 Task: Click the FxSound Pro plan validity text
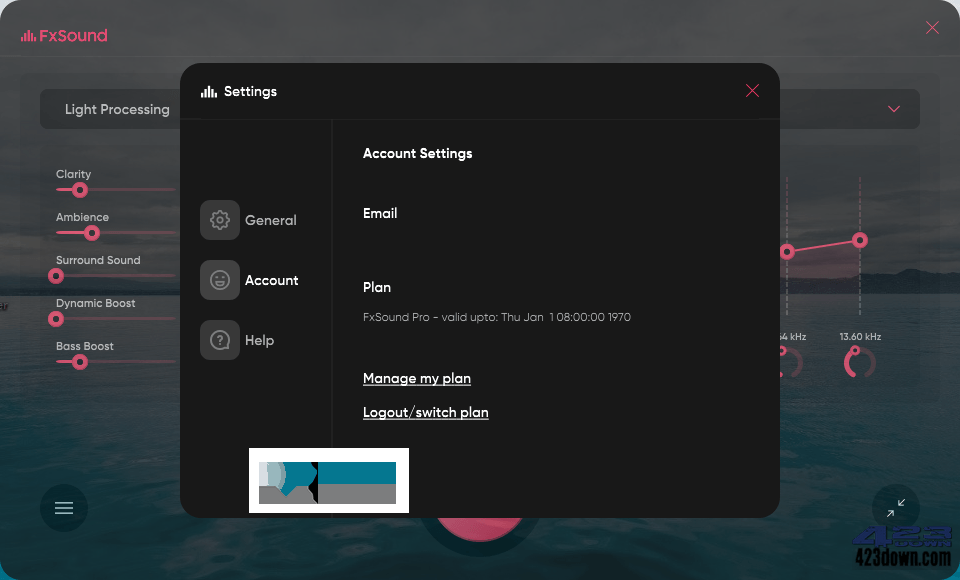tap(497, 317)
